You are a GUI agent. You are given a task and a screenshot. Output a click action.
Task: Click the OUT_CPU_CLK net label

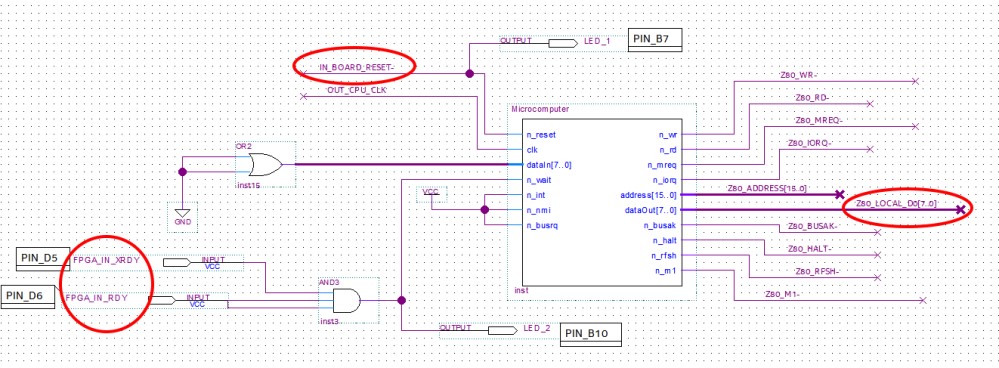pos(357,90)
